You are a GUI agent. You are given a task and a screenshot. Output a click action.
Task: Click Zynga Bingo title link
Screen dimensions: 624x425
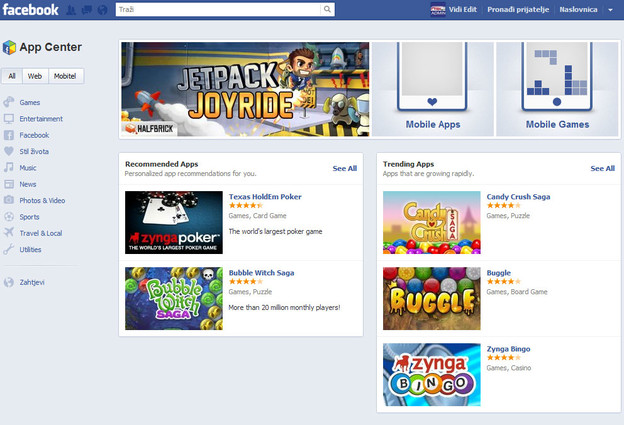pos(508,349)
